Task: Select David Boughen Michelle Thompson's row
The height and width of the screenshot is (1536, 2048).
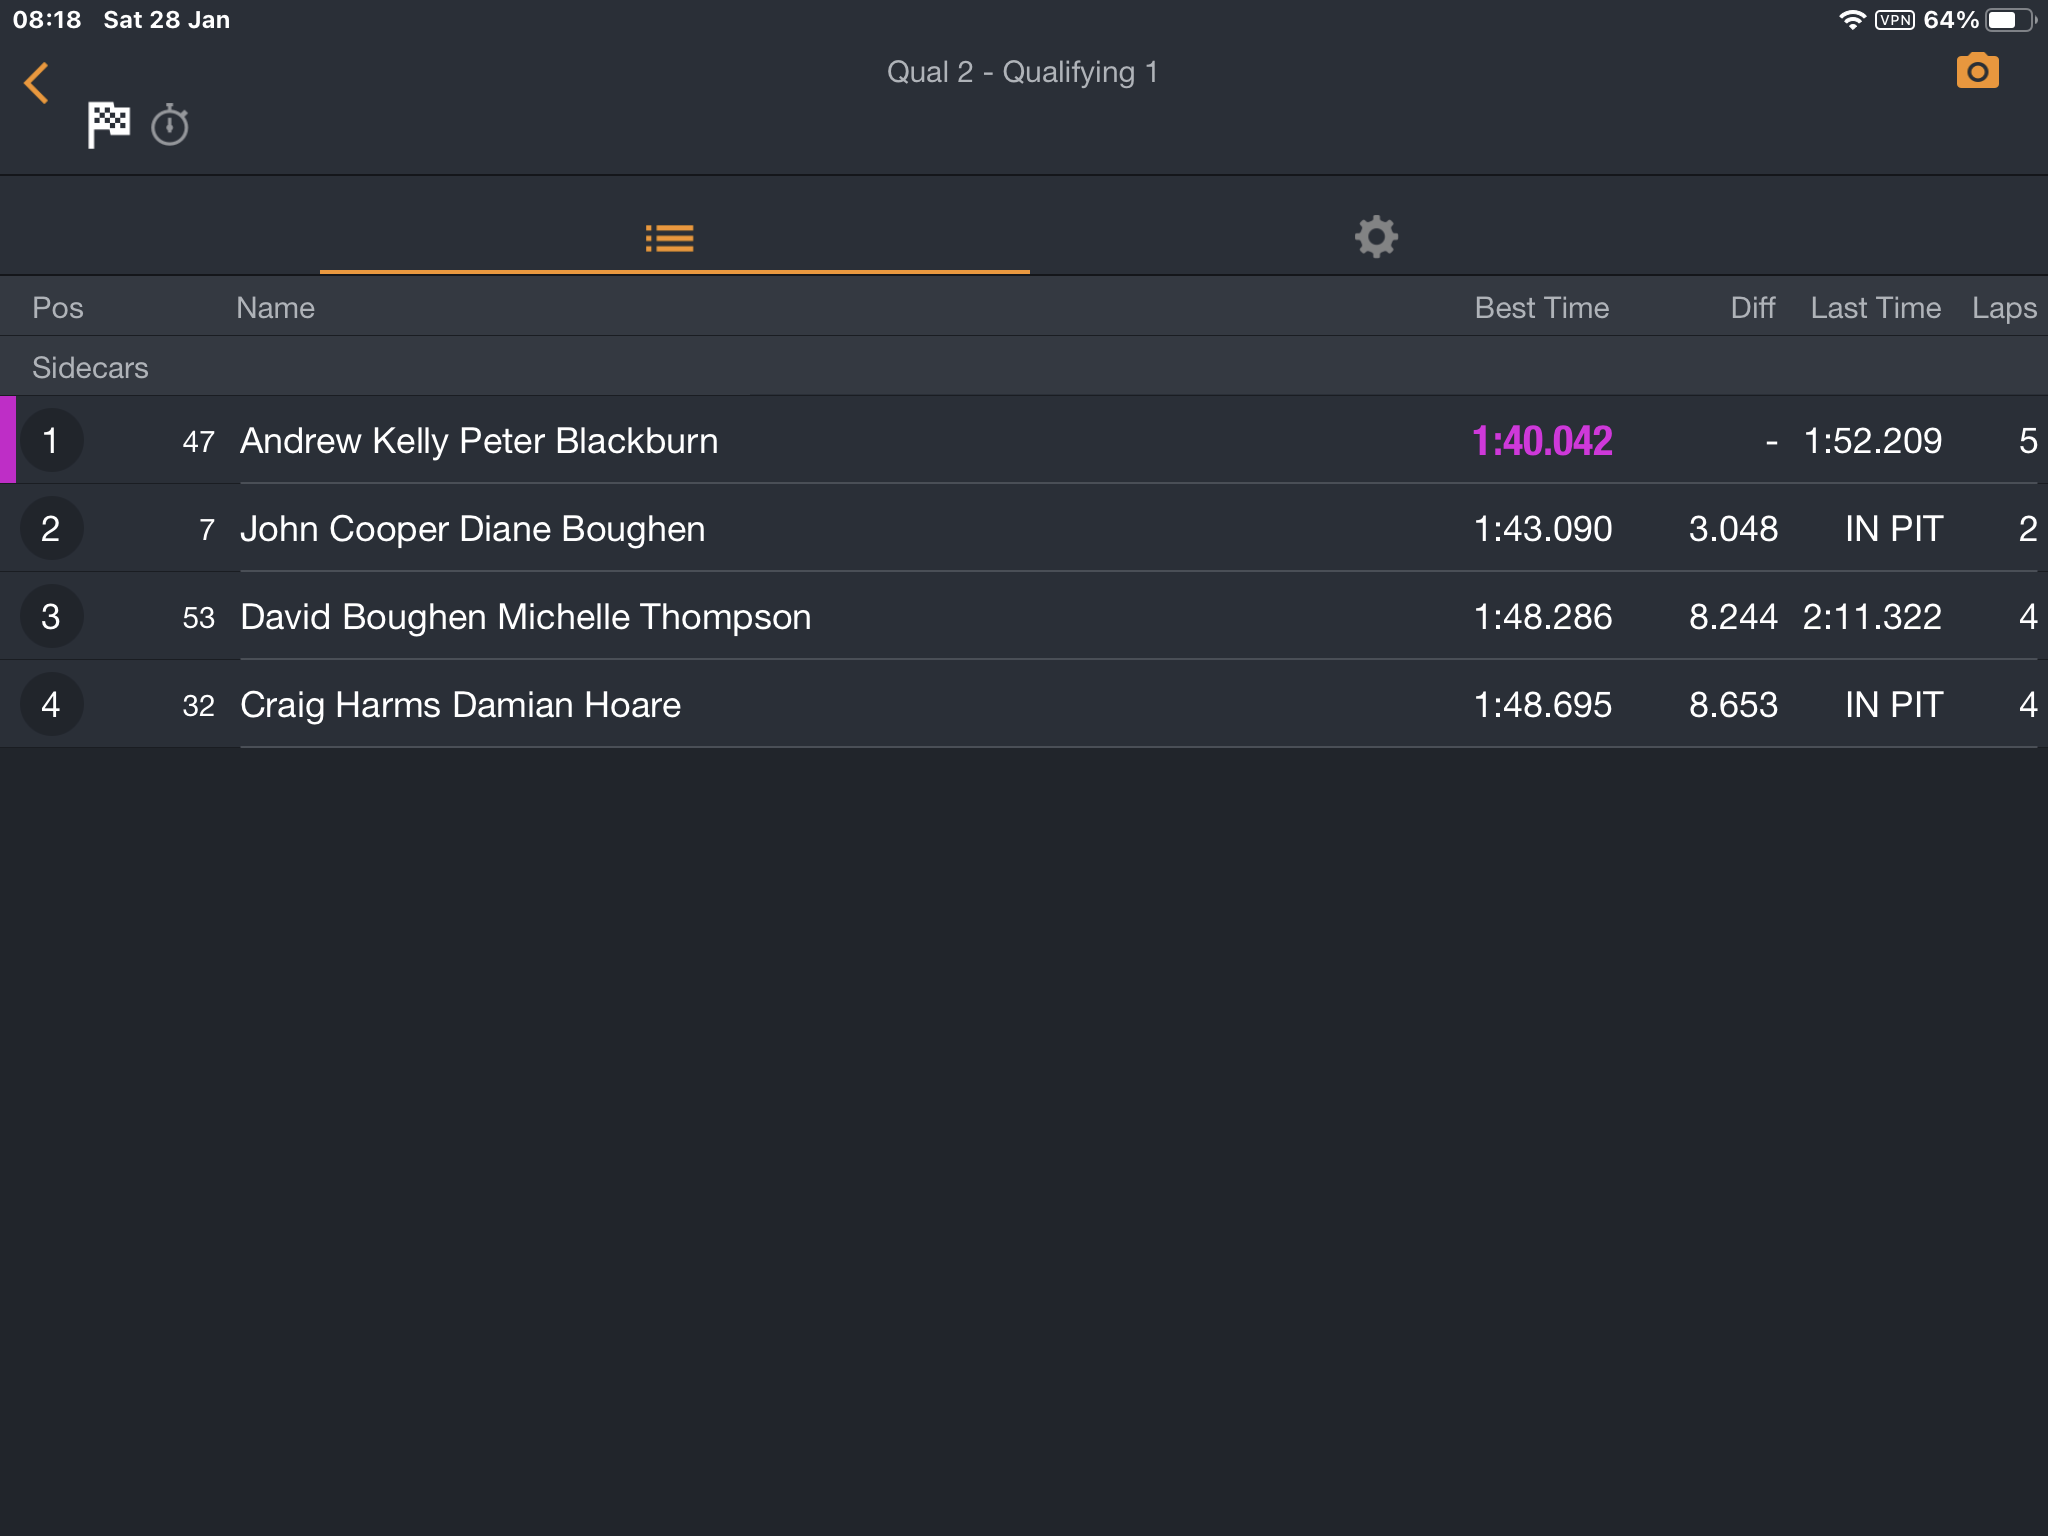Action: [x=1024, y=616]
